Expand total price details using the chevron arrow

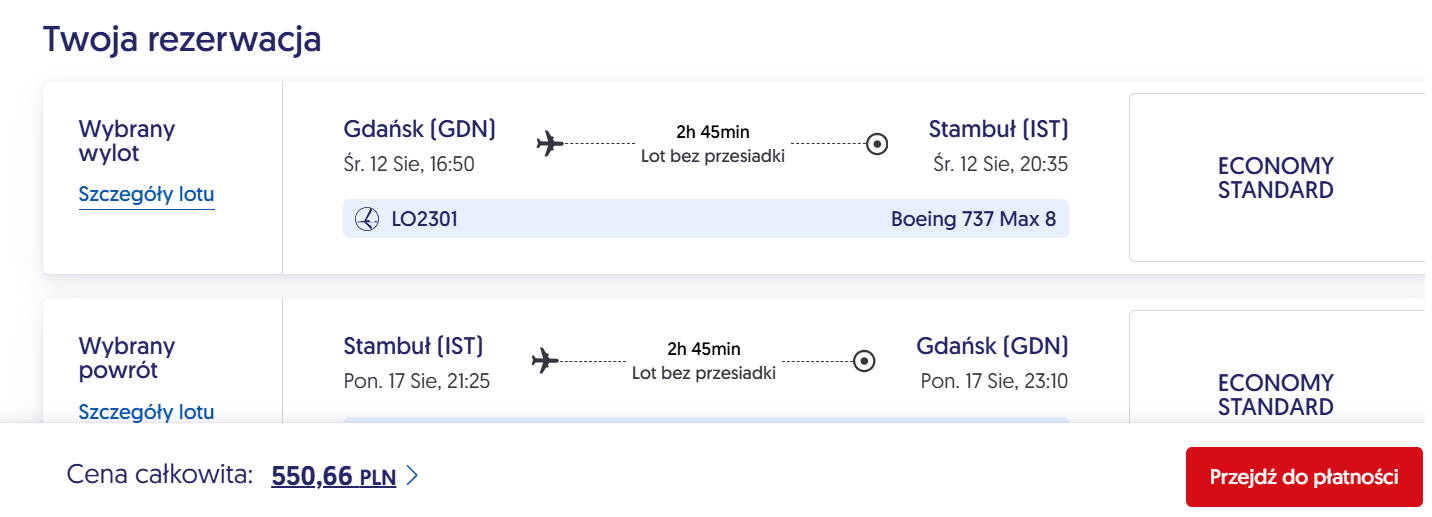(411, 477)
